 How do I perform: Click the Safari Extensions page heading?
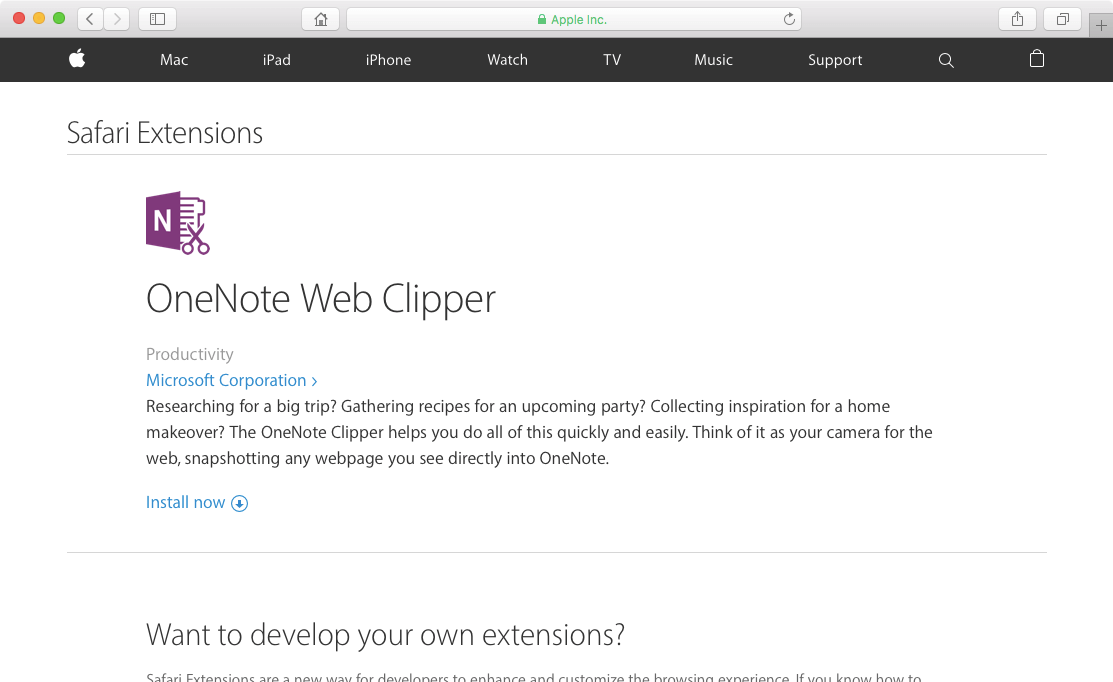coord(165,133)
